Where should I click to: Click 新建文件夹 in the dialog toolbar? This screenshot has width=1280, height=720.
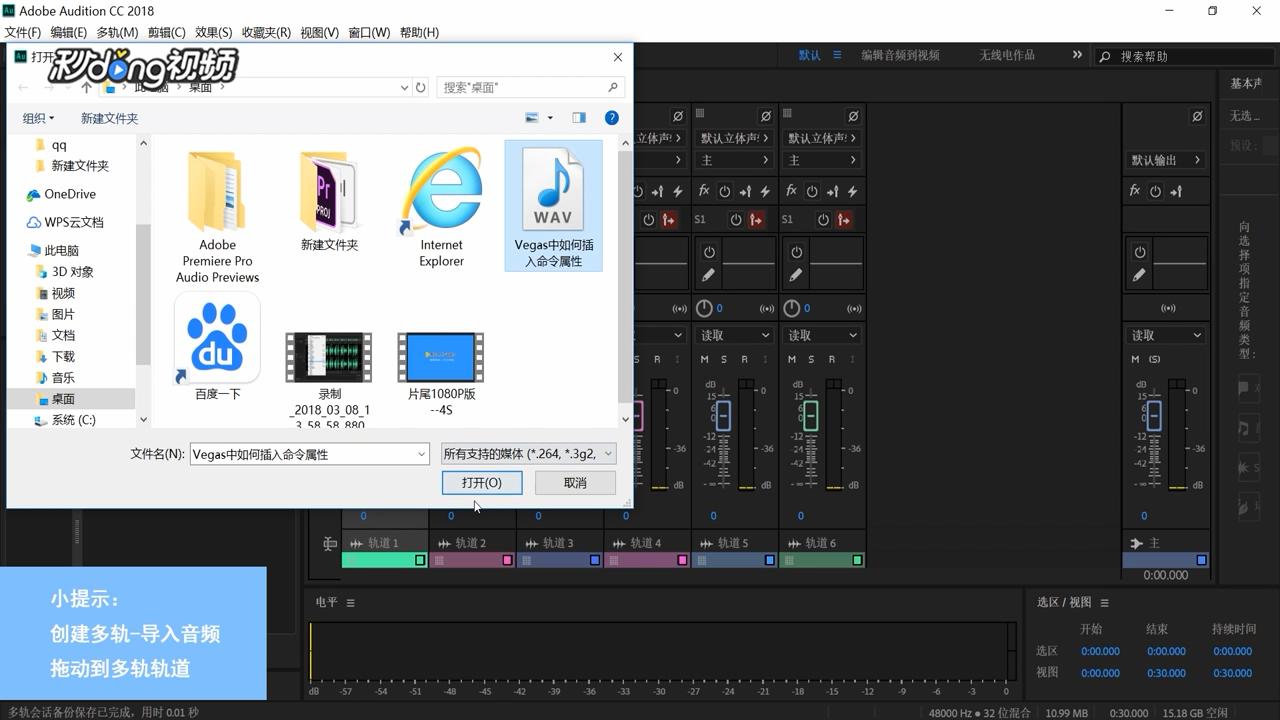tap(109, 118)
